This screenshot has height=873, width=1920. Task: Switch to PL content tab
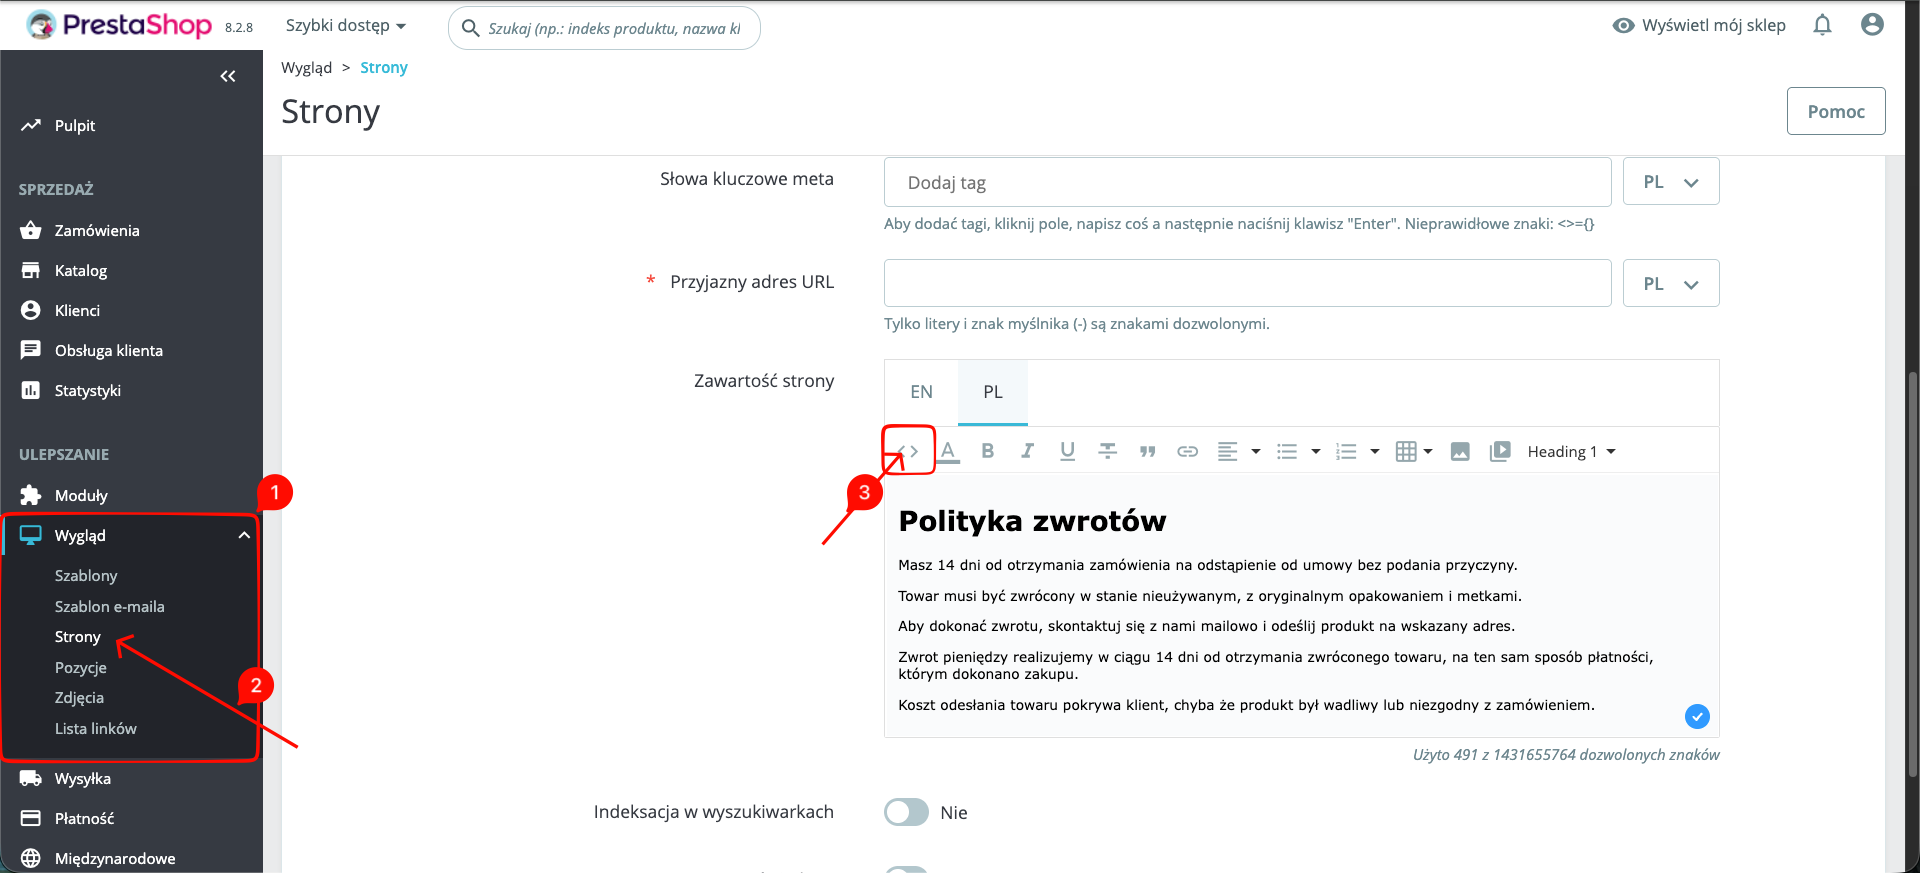(x=993, y=392)
